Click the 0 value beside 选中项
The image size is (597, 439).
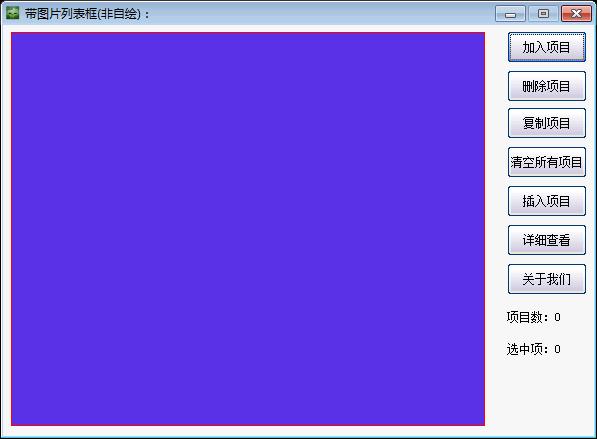[557, 349]
